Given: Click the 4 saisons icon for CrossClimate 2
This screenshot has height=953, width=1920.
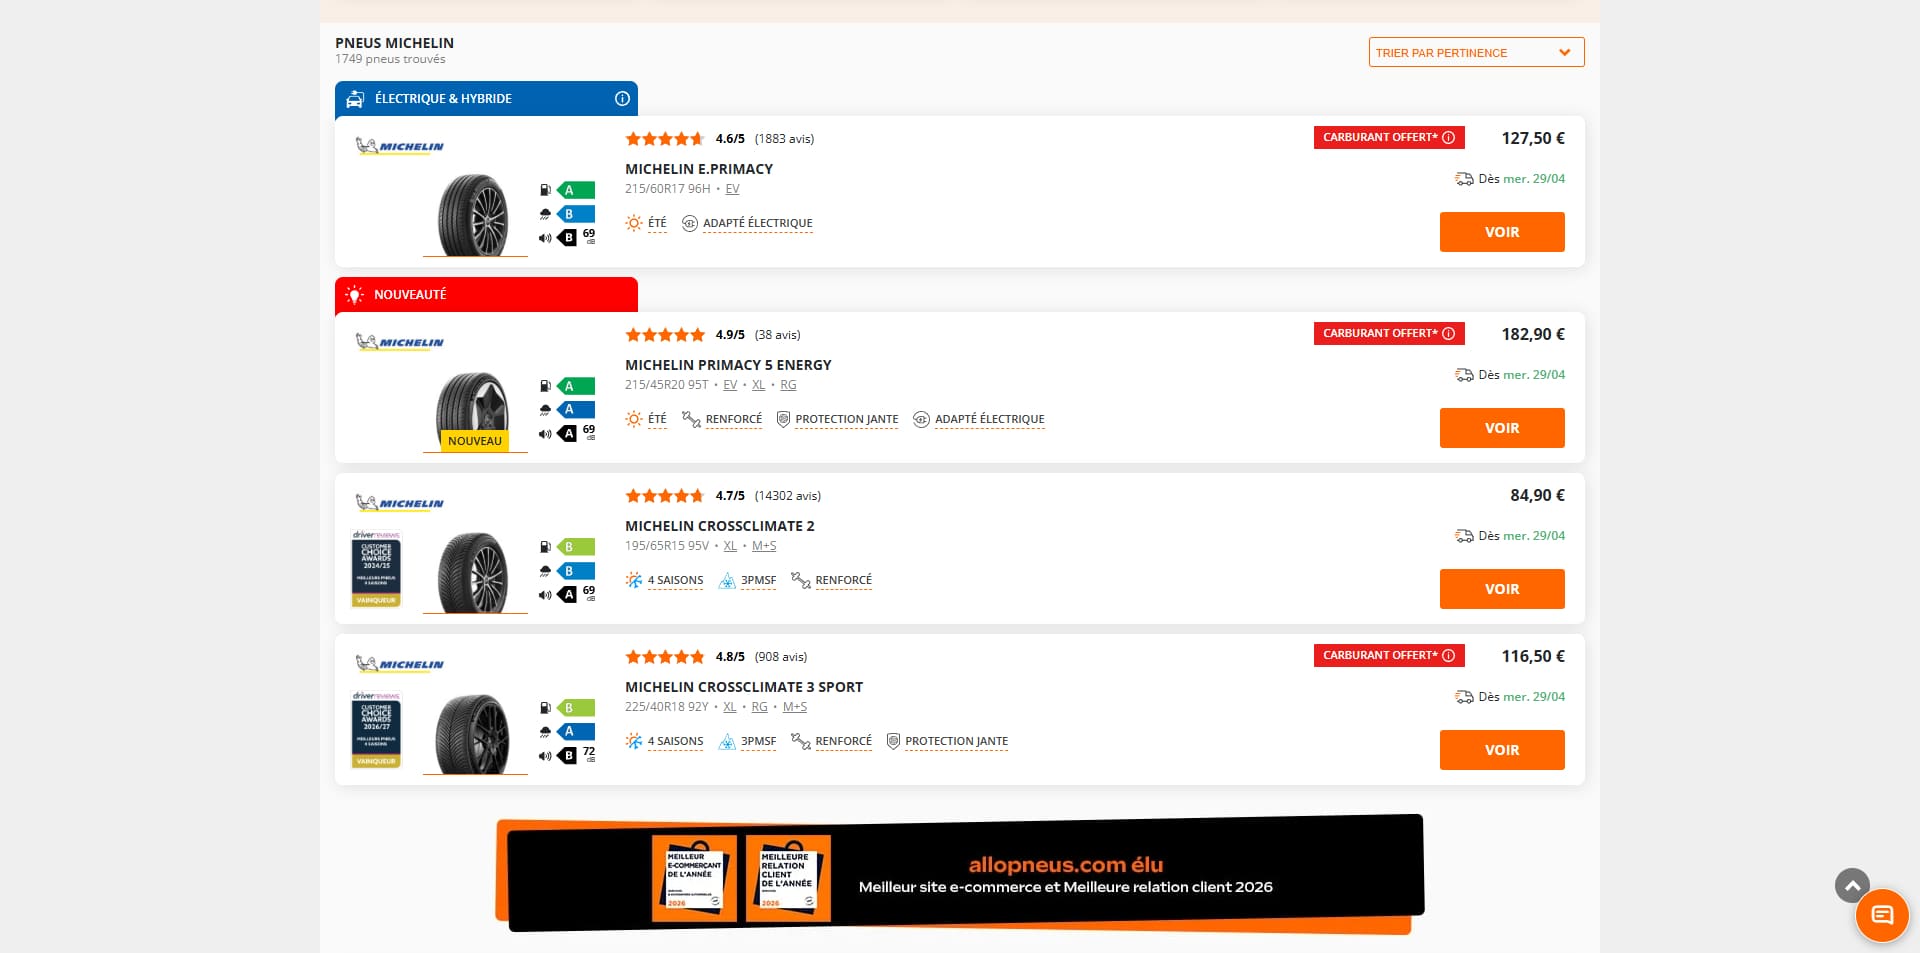Looking at the screenshot, I should [x=634, y=580].
